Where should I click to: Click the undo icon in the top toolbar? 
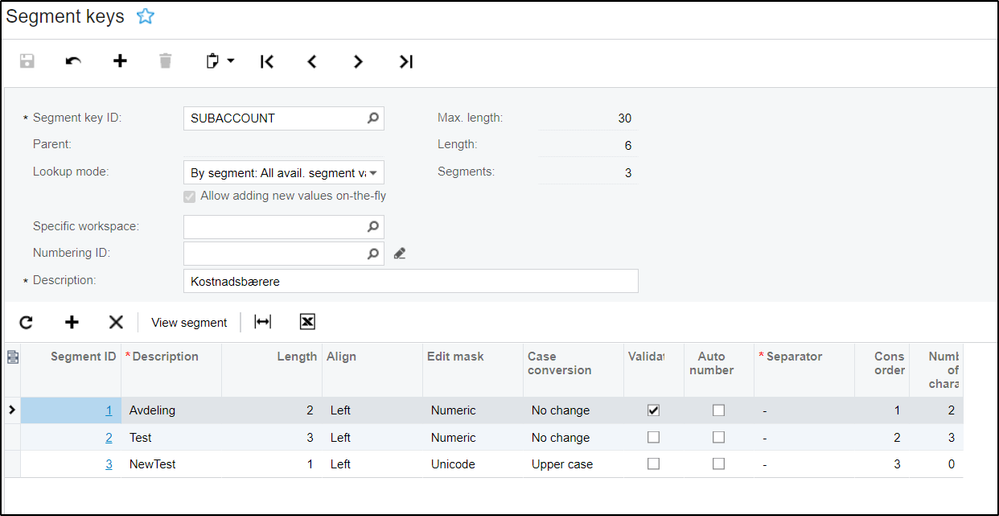click(73, 62)
